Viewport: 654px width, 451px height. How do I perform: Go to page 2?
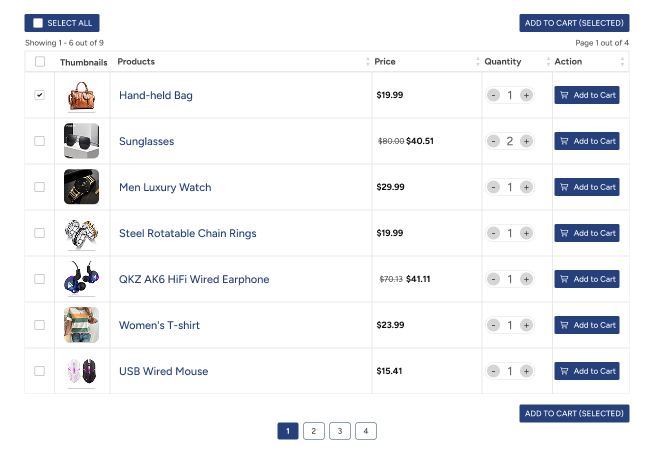314,431
